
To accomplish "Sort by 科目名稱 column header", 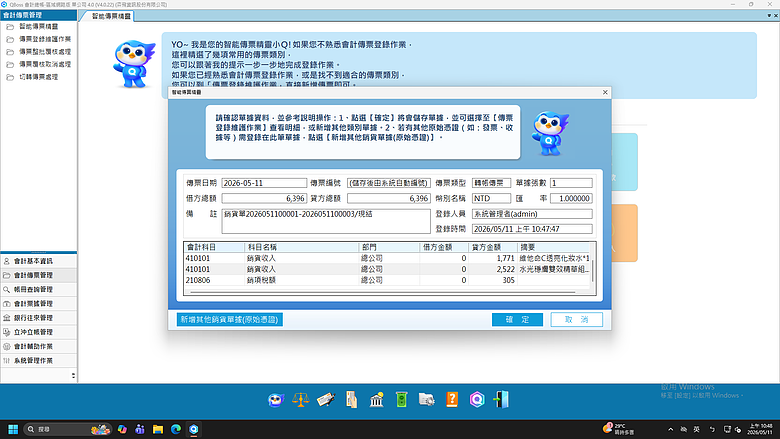I will 302,247.
